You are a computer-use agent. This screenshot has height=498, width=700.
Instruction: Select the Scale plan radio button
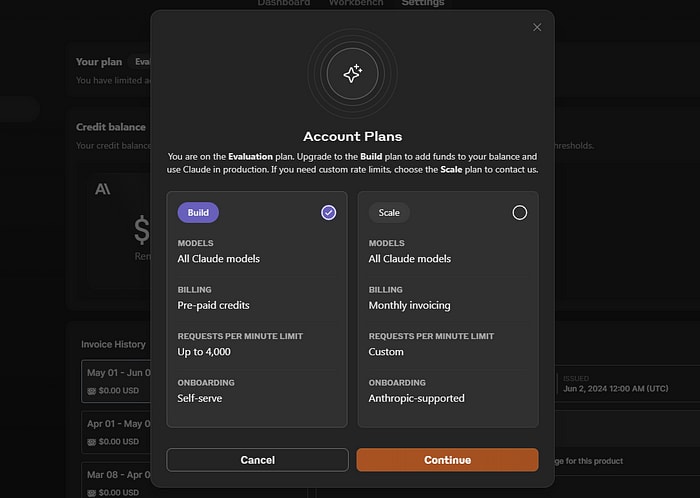520,213
